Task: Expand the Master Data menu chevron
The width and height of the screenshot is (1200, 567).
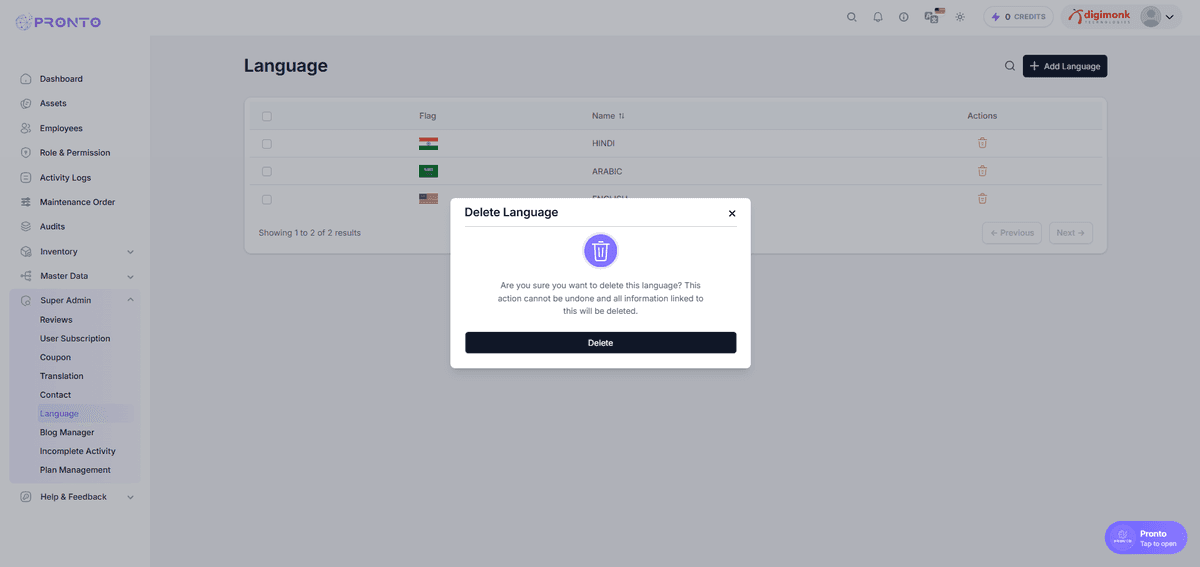Action: 130,277
